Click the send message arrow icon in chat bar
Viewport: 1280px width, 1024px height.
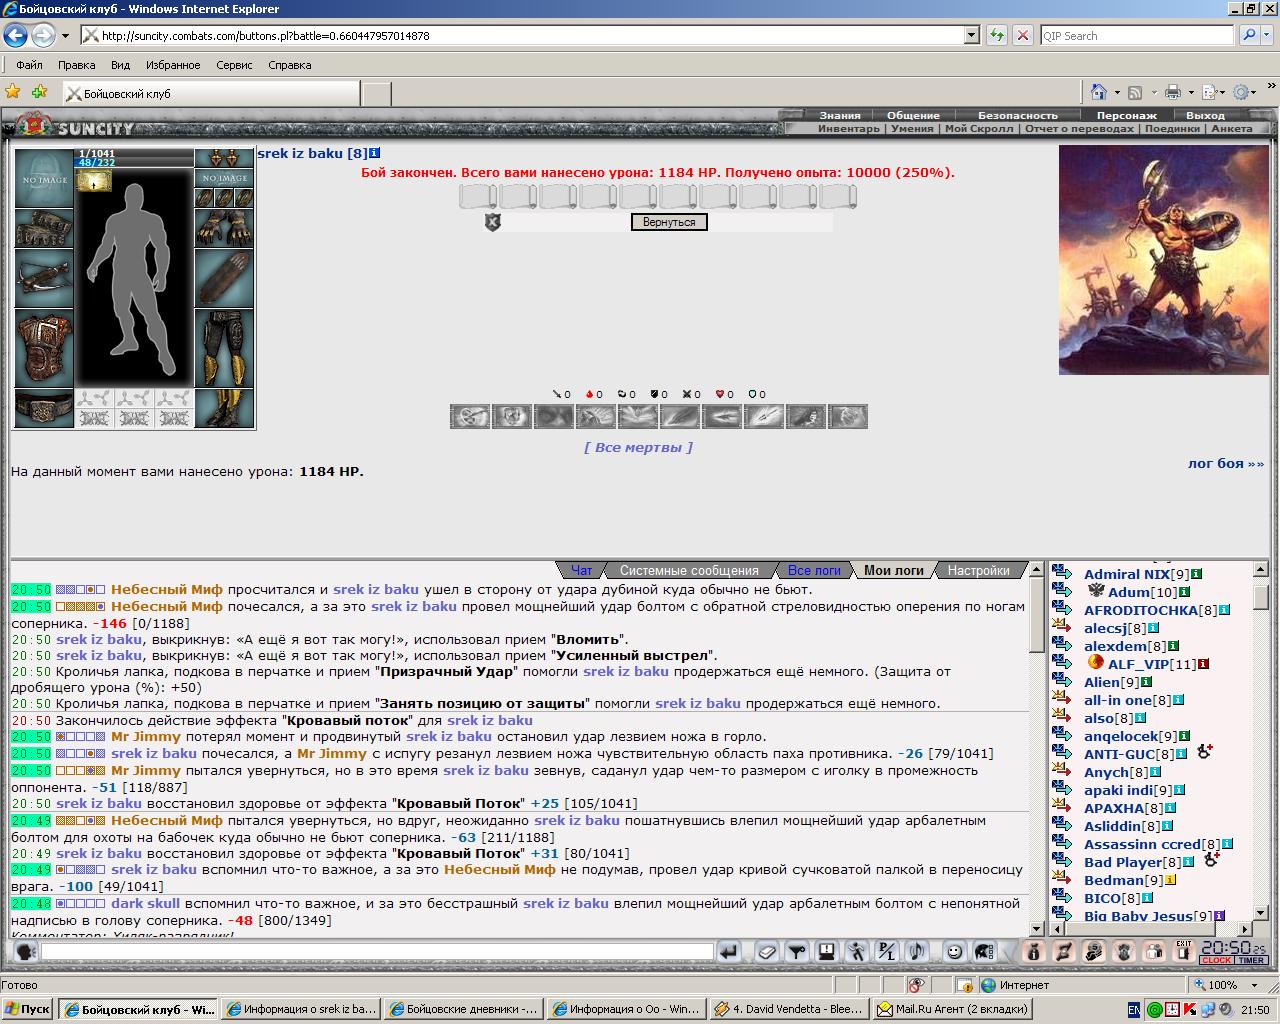click(729, 952)
